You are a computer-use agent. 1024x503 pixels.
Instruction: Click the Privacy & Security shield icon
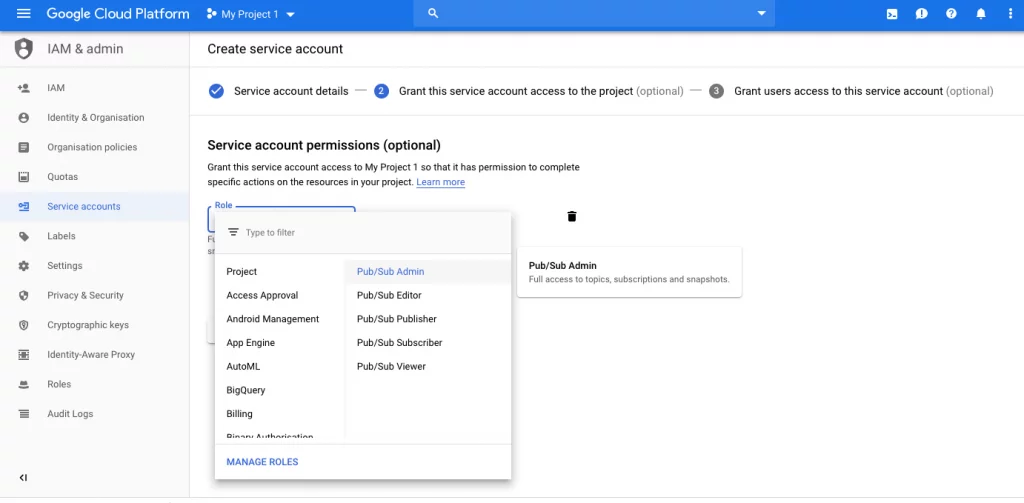[x=24, y=295]
